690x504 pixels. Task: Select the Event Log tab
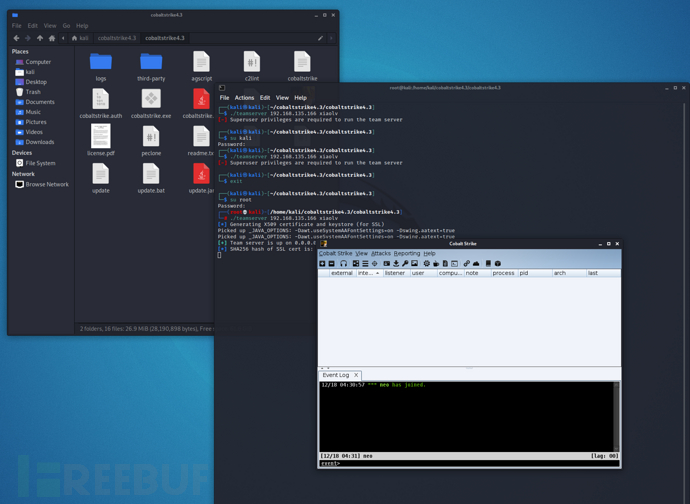click(336, 375)
